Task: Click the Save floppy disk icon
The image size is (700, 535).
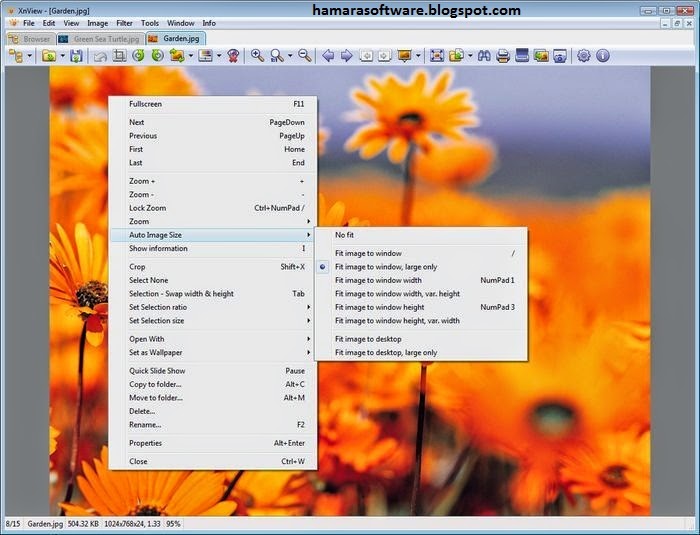Action: 76,56
